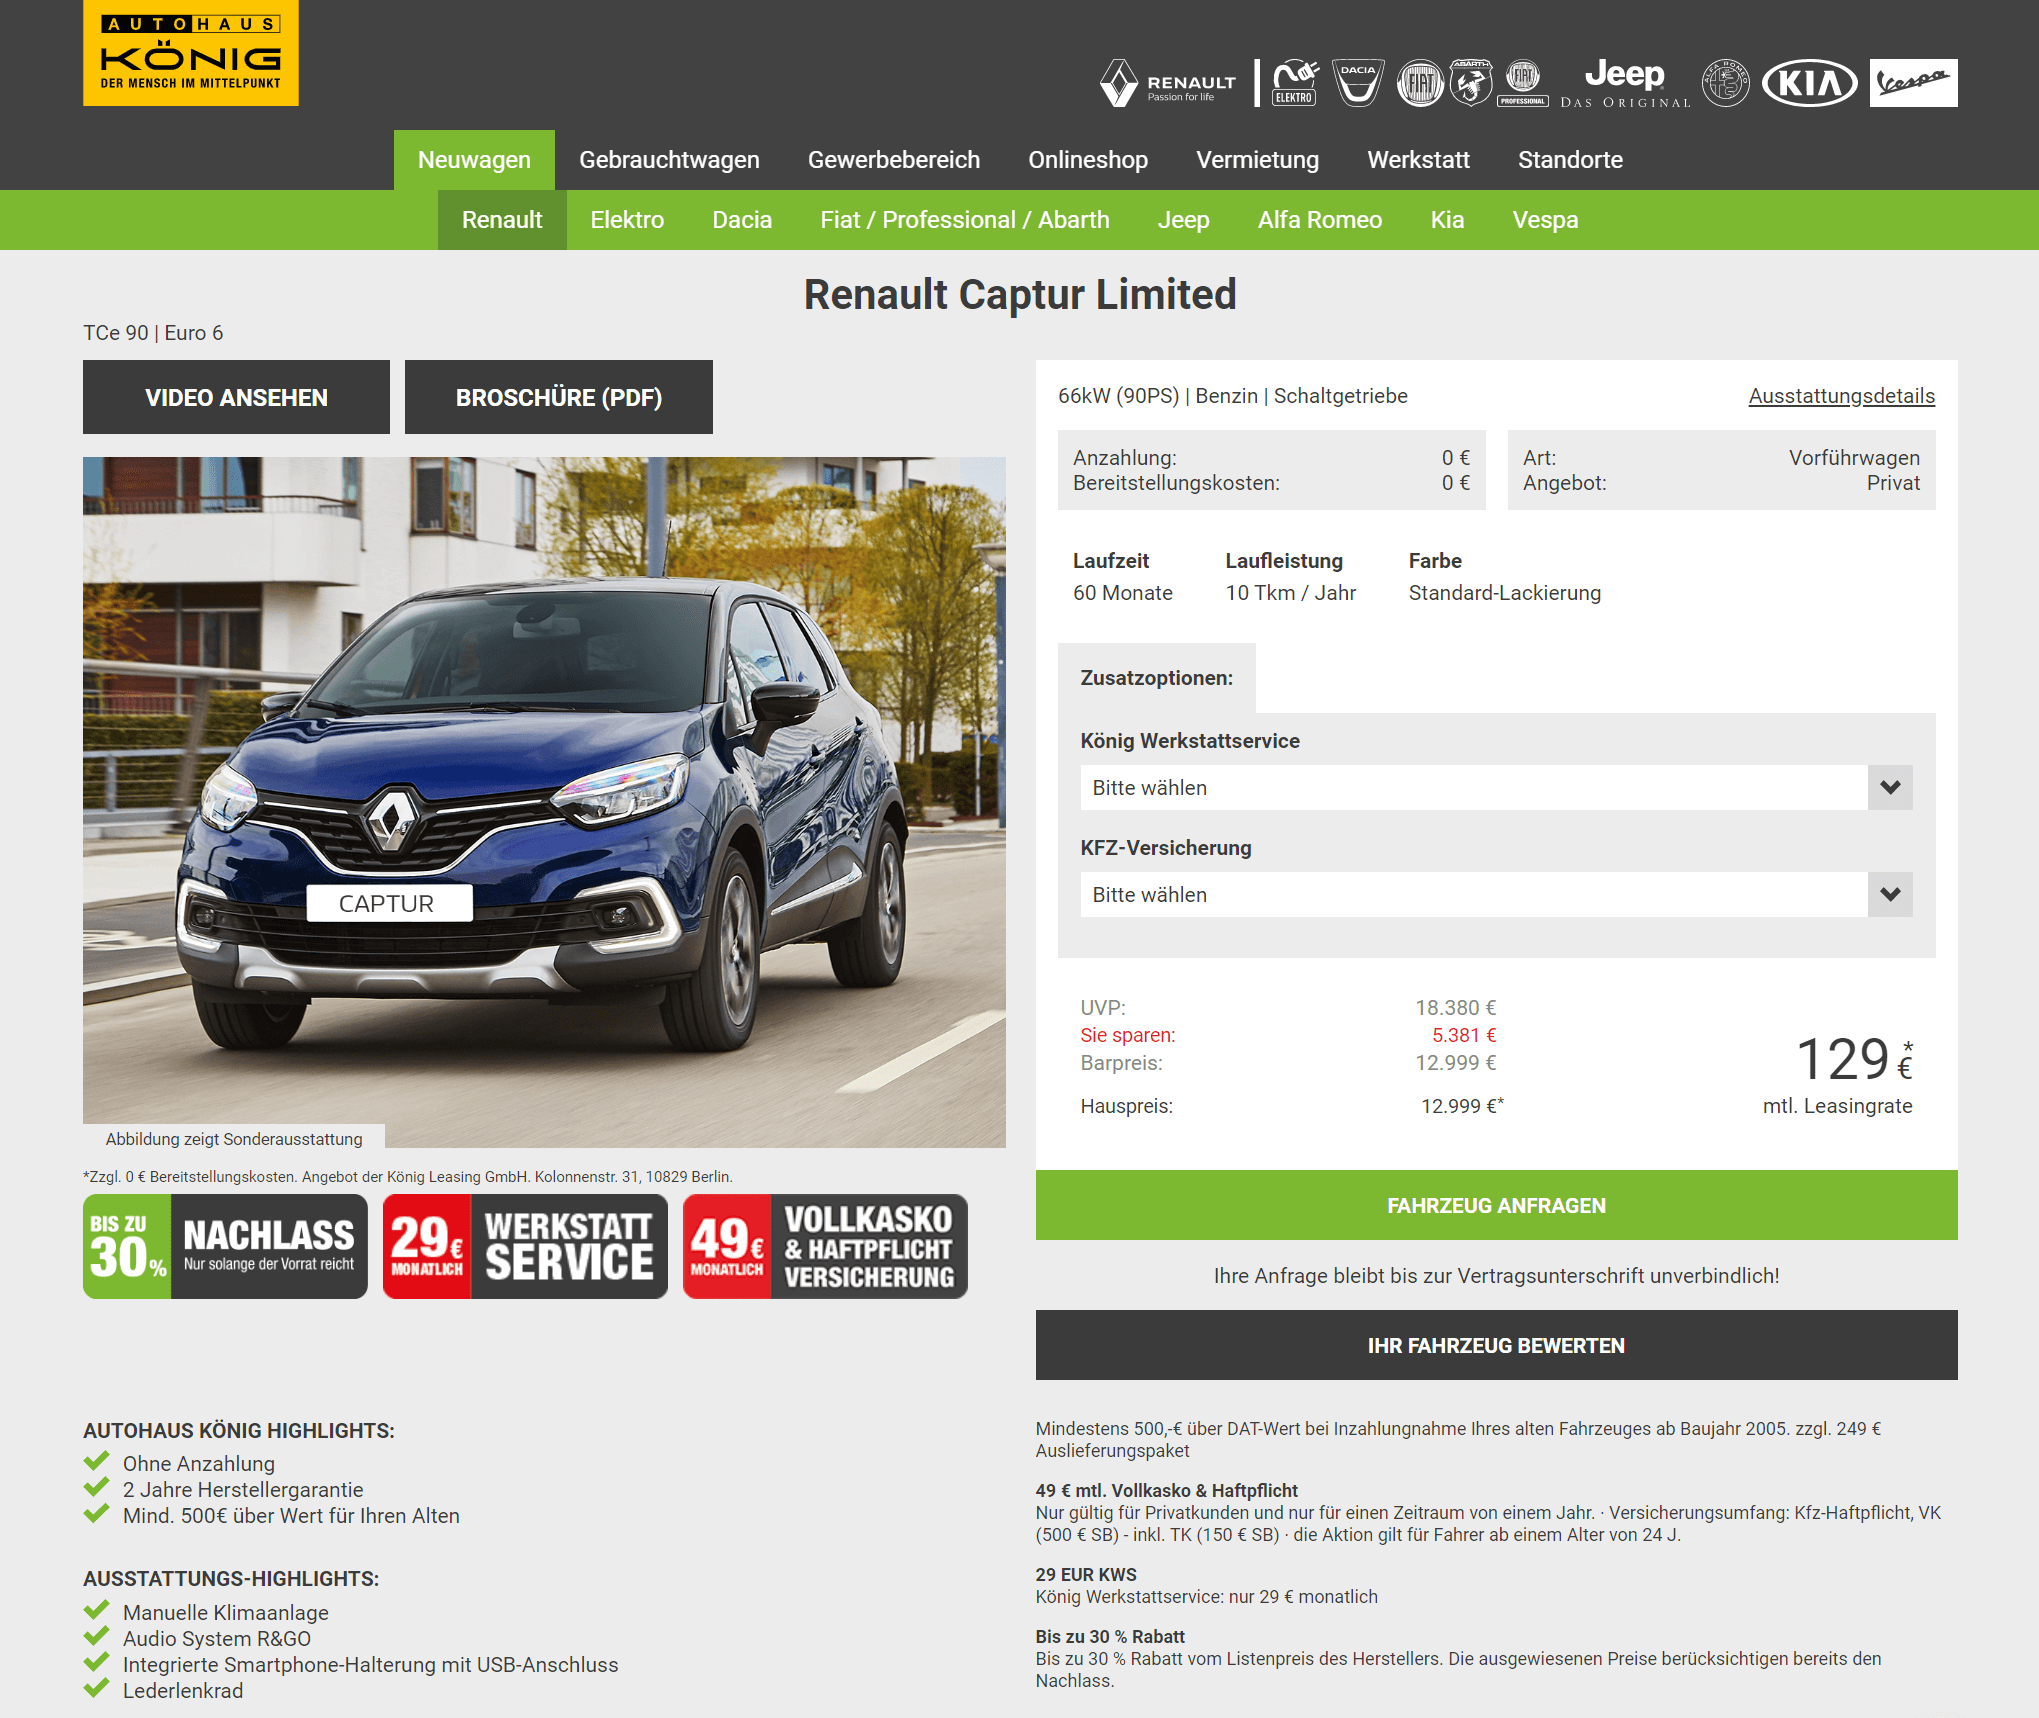Click Ihr Fahrzeug bewerten button
2039x1718 pixels.
point(1496,1345)
